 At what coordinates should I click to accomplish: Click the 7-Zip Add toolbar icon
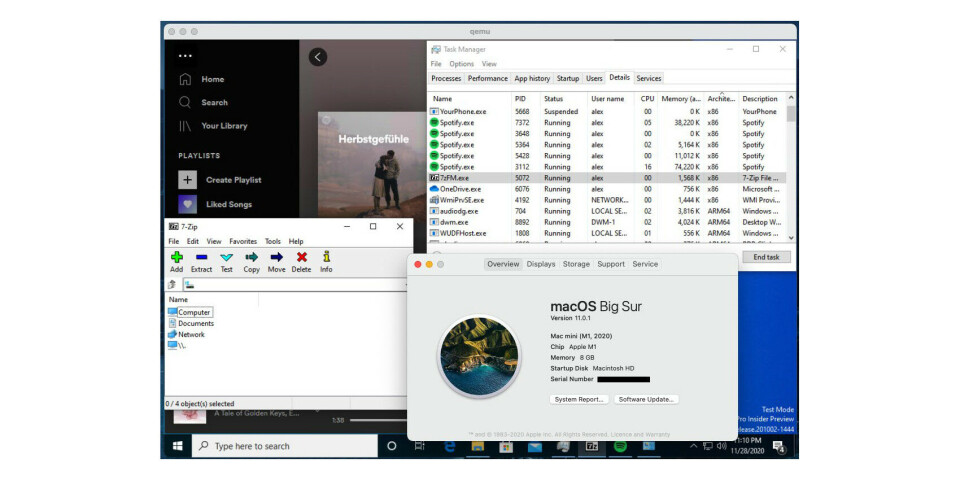coord(176,257)
